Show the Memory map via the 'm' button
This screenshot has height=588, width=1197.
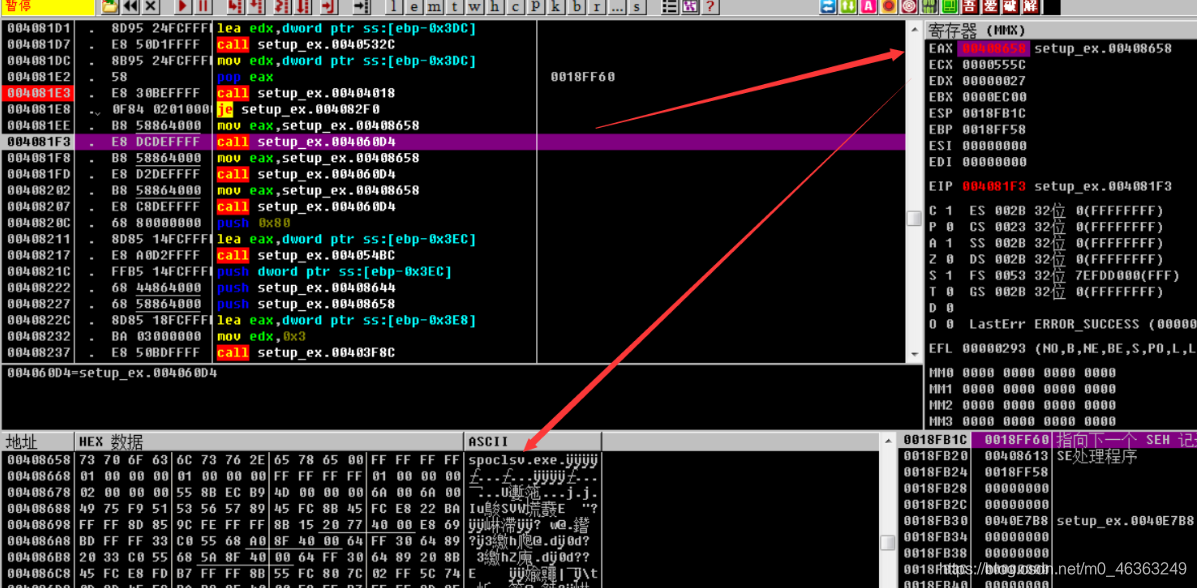434,7
